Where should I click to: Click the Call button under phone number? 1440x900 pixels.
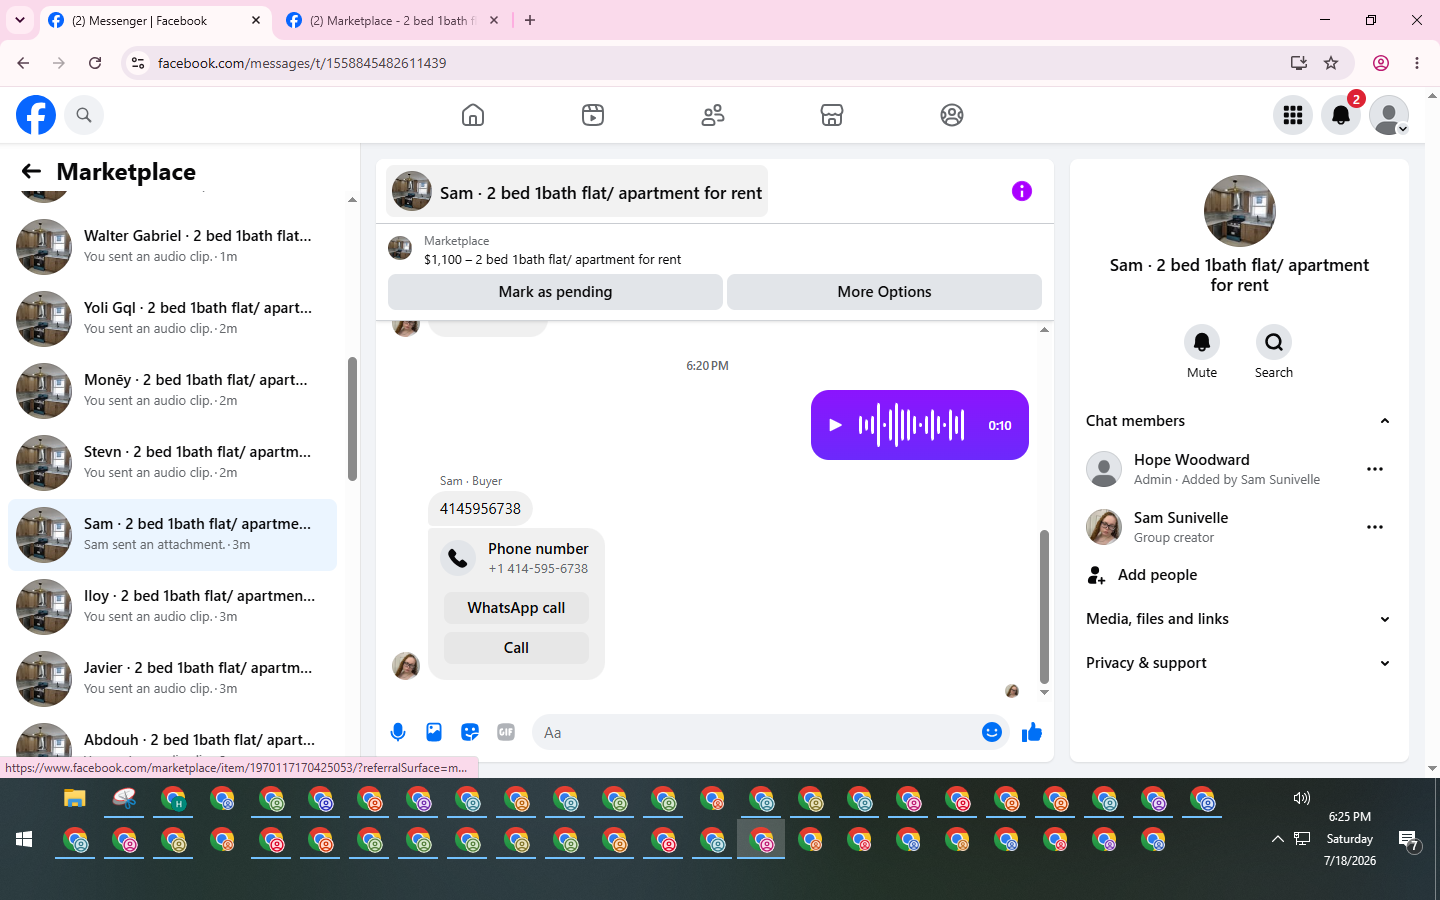[516, 648]
